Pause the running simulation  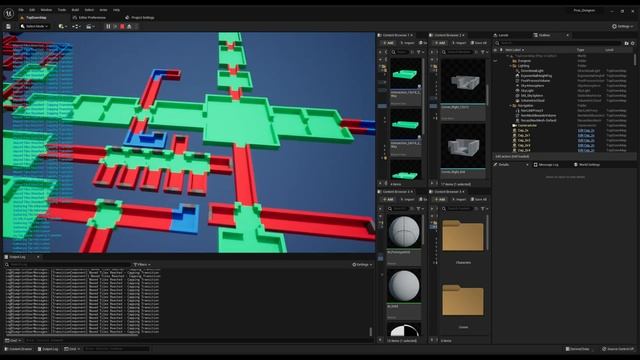108,27
